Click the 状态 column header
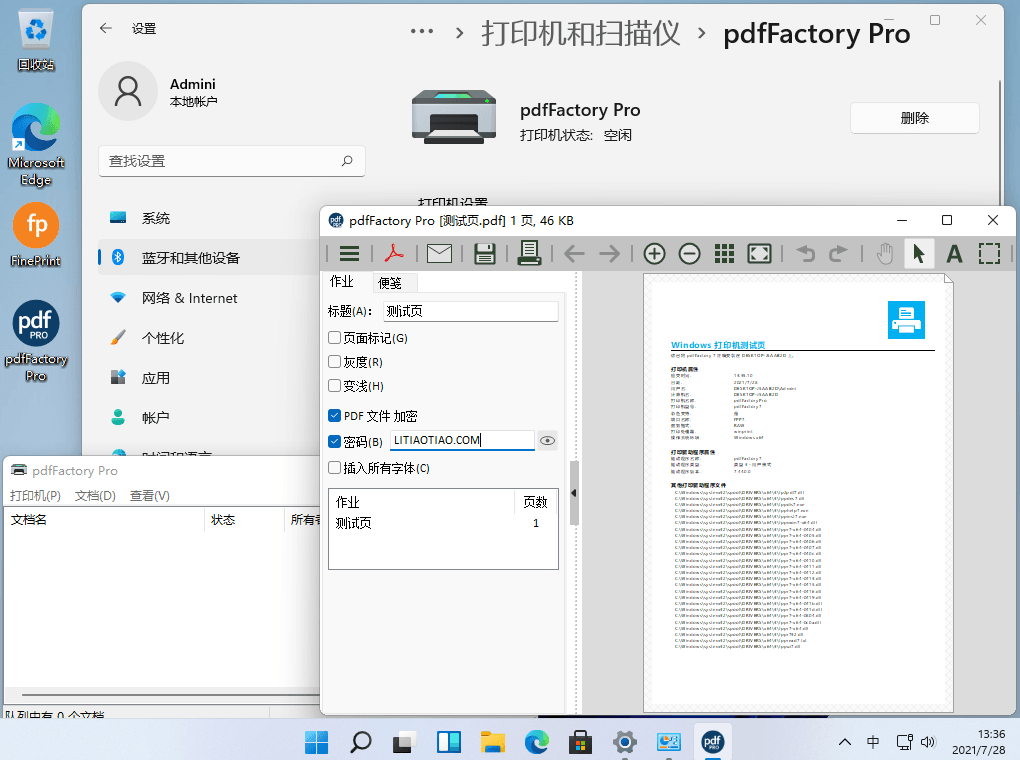Image resolution: width=1020 pixels, height=760 pixels. pyautogui.click(x=245, y=520)
